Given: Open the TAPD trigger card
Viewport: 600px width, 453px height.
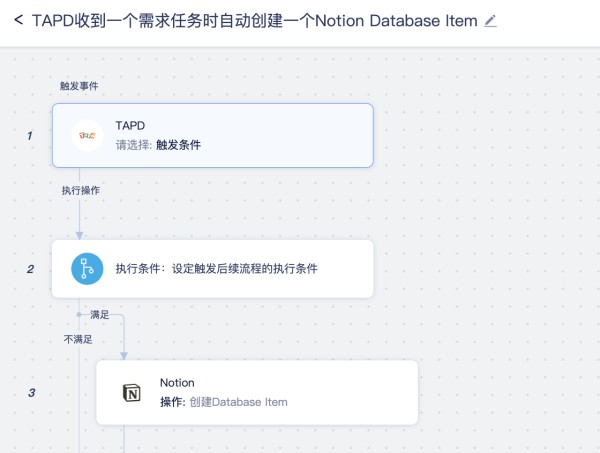Looking at the screenshot, I should coord(213,135).
